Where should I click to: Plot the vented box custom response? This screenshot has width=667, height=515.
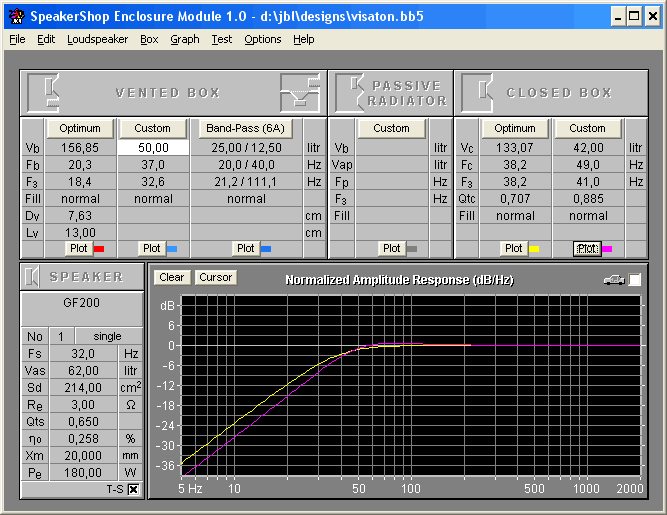point(152,248)
